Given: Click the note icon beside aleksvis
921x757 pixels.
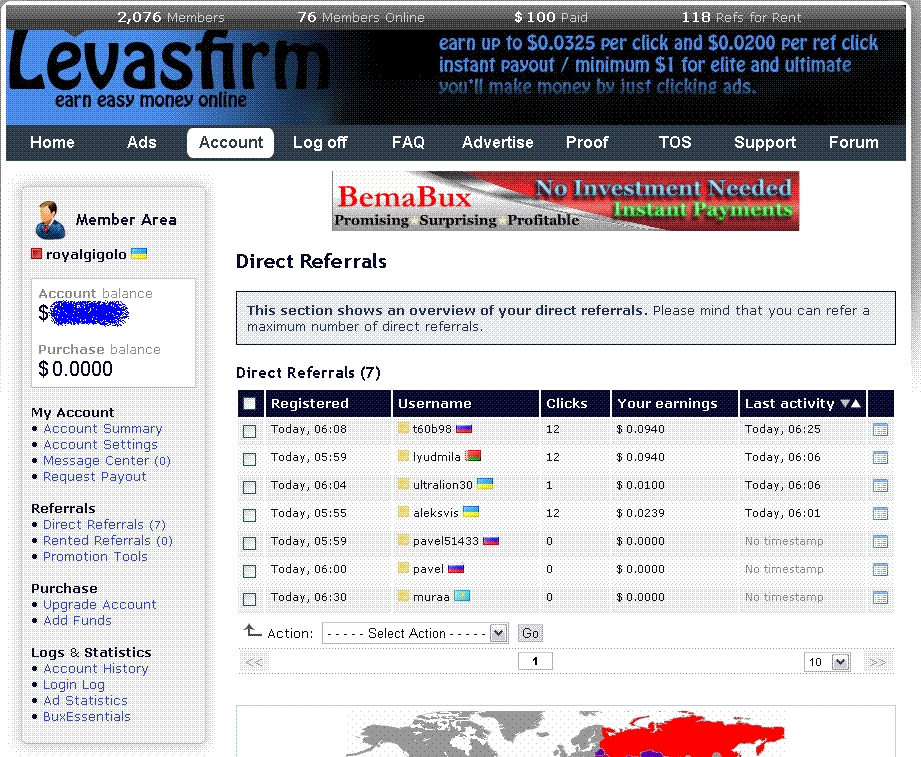Looking at the screenshot, I should [403, 512].
